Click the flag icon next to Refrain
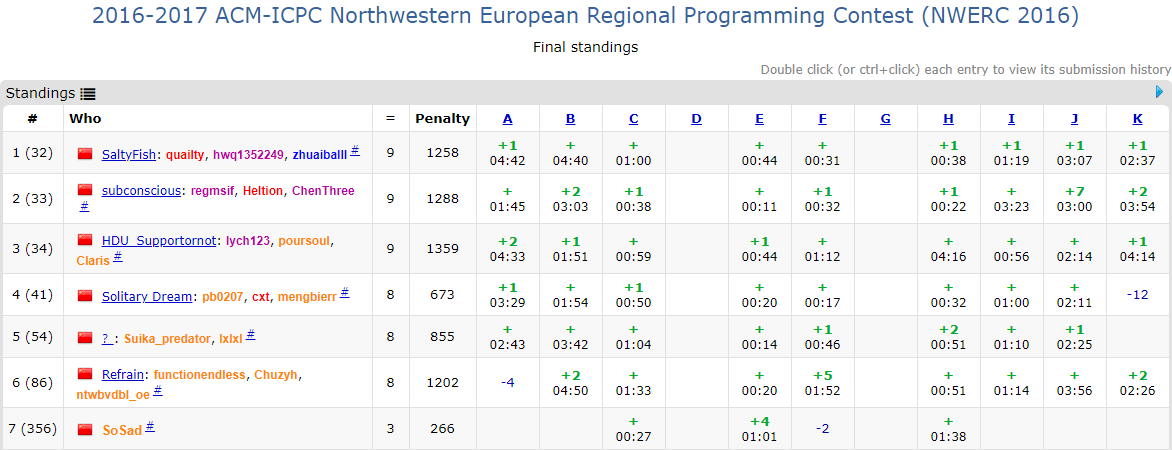Screen dimensions: 1172x450 tap(85, 374)
